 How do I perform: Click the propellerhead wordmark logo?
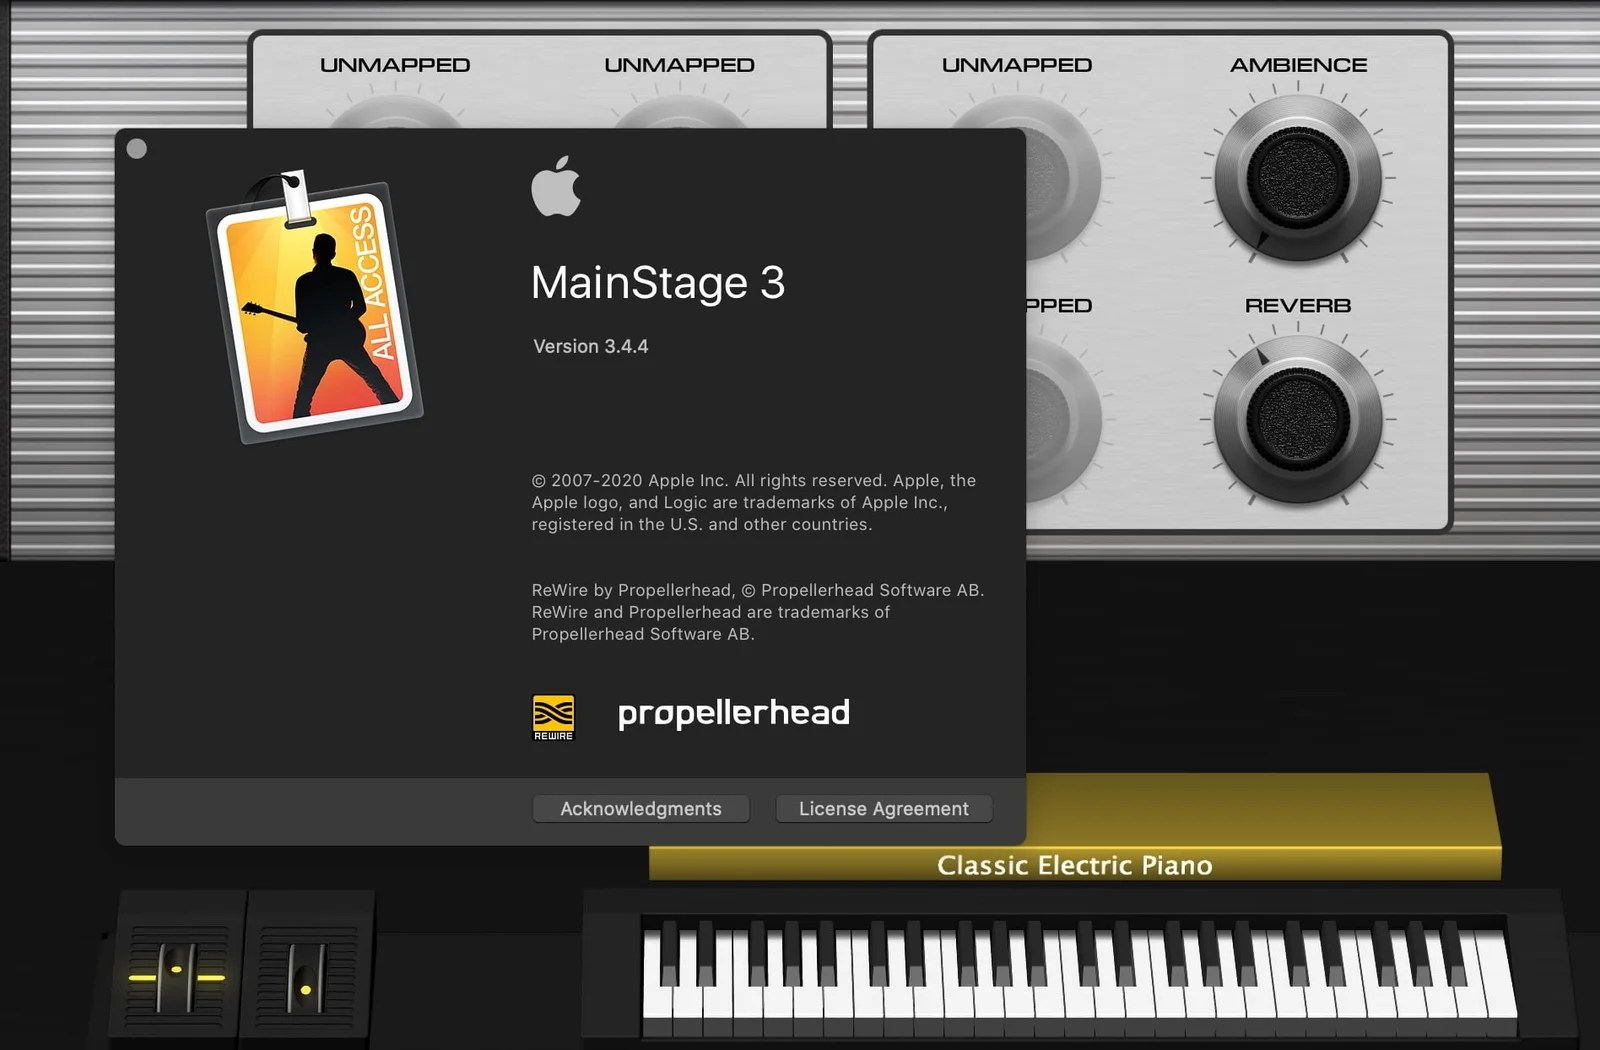[x=734, y=714]
